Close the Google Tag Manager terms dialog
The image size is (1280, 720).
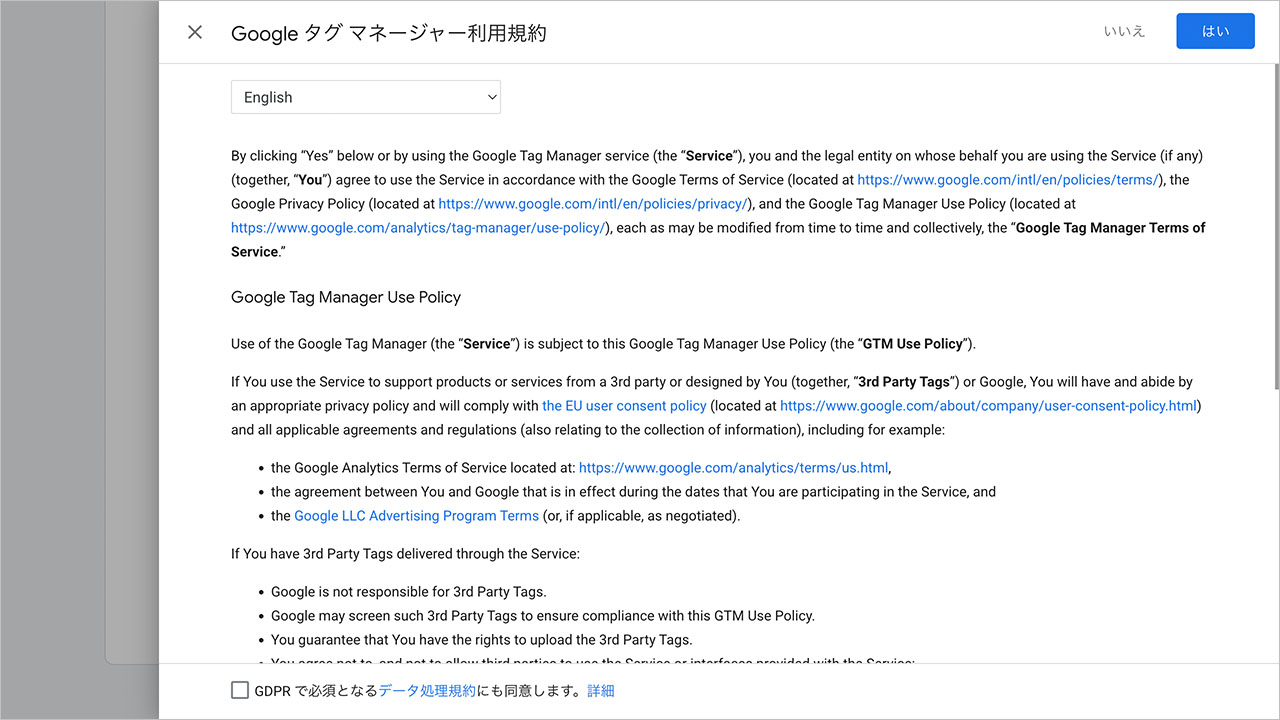(x=195, y=31)
